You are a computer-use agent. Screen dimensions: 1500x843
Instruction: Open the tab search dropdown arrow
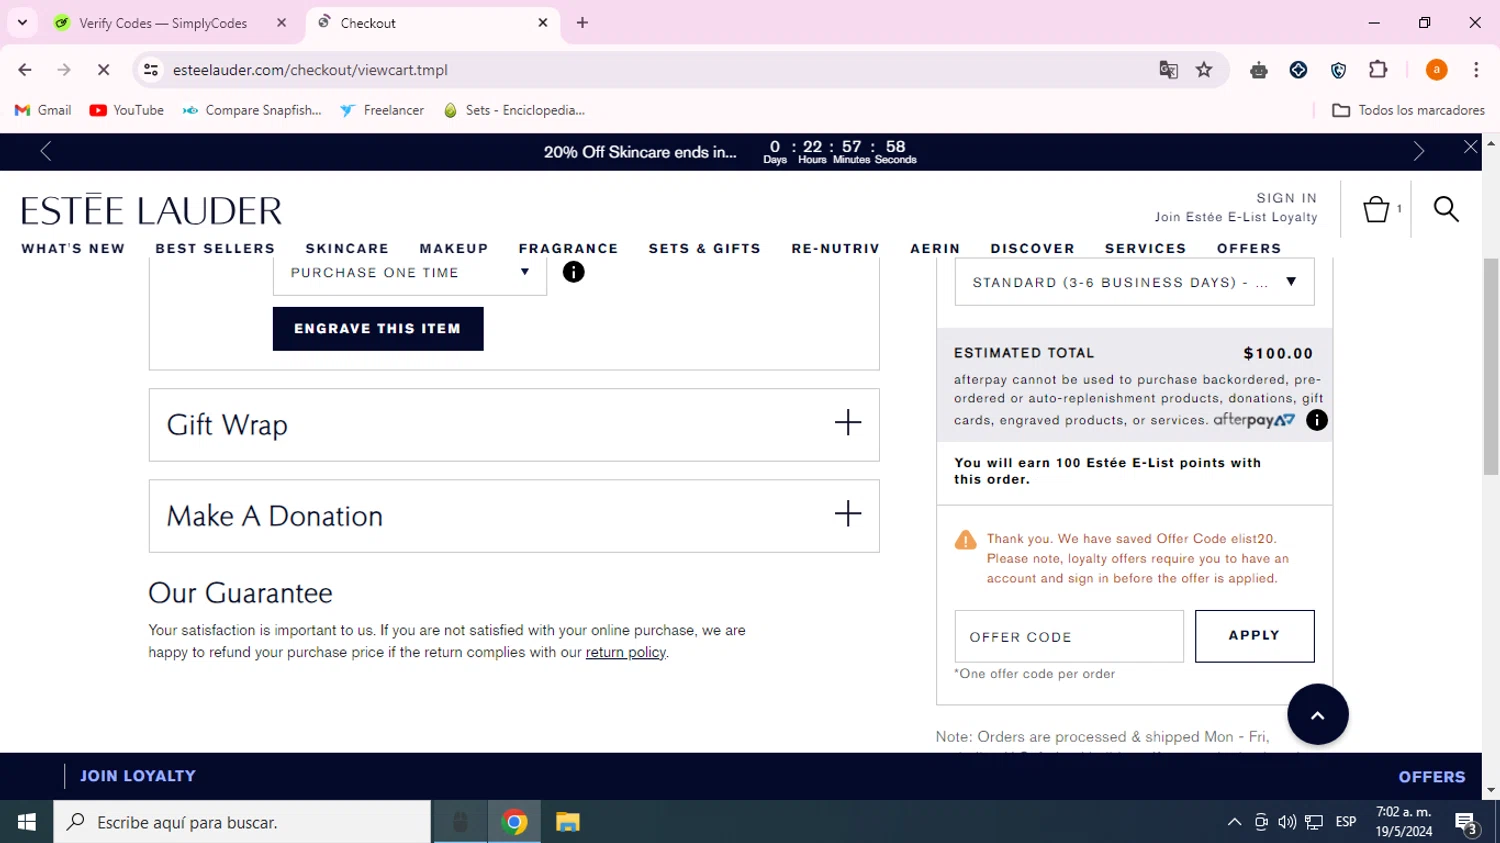pos(22,22)
